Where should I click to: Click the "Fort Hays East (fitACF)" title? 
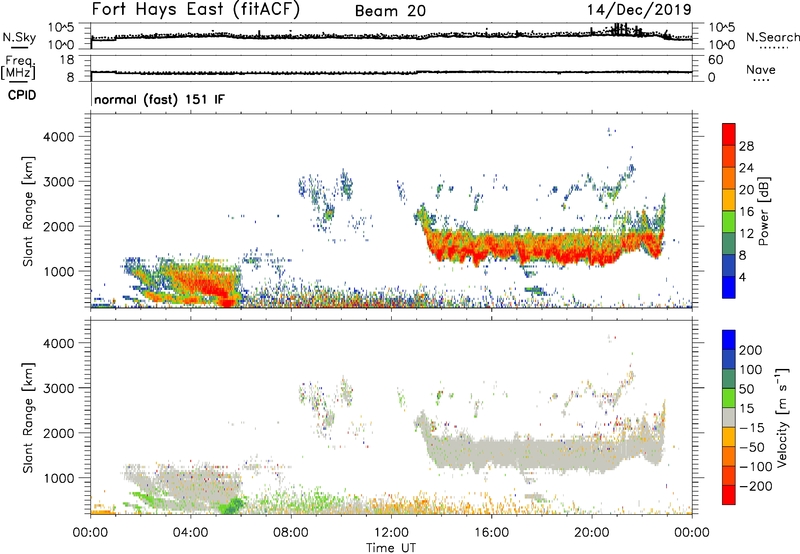tap(196, 10)
